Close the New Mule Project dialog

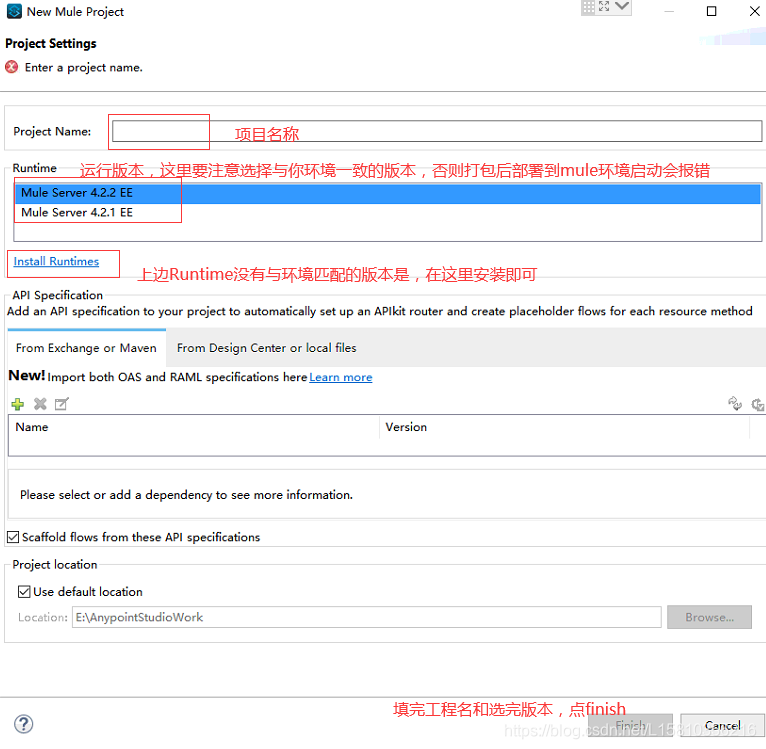755,11
